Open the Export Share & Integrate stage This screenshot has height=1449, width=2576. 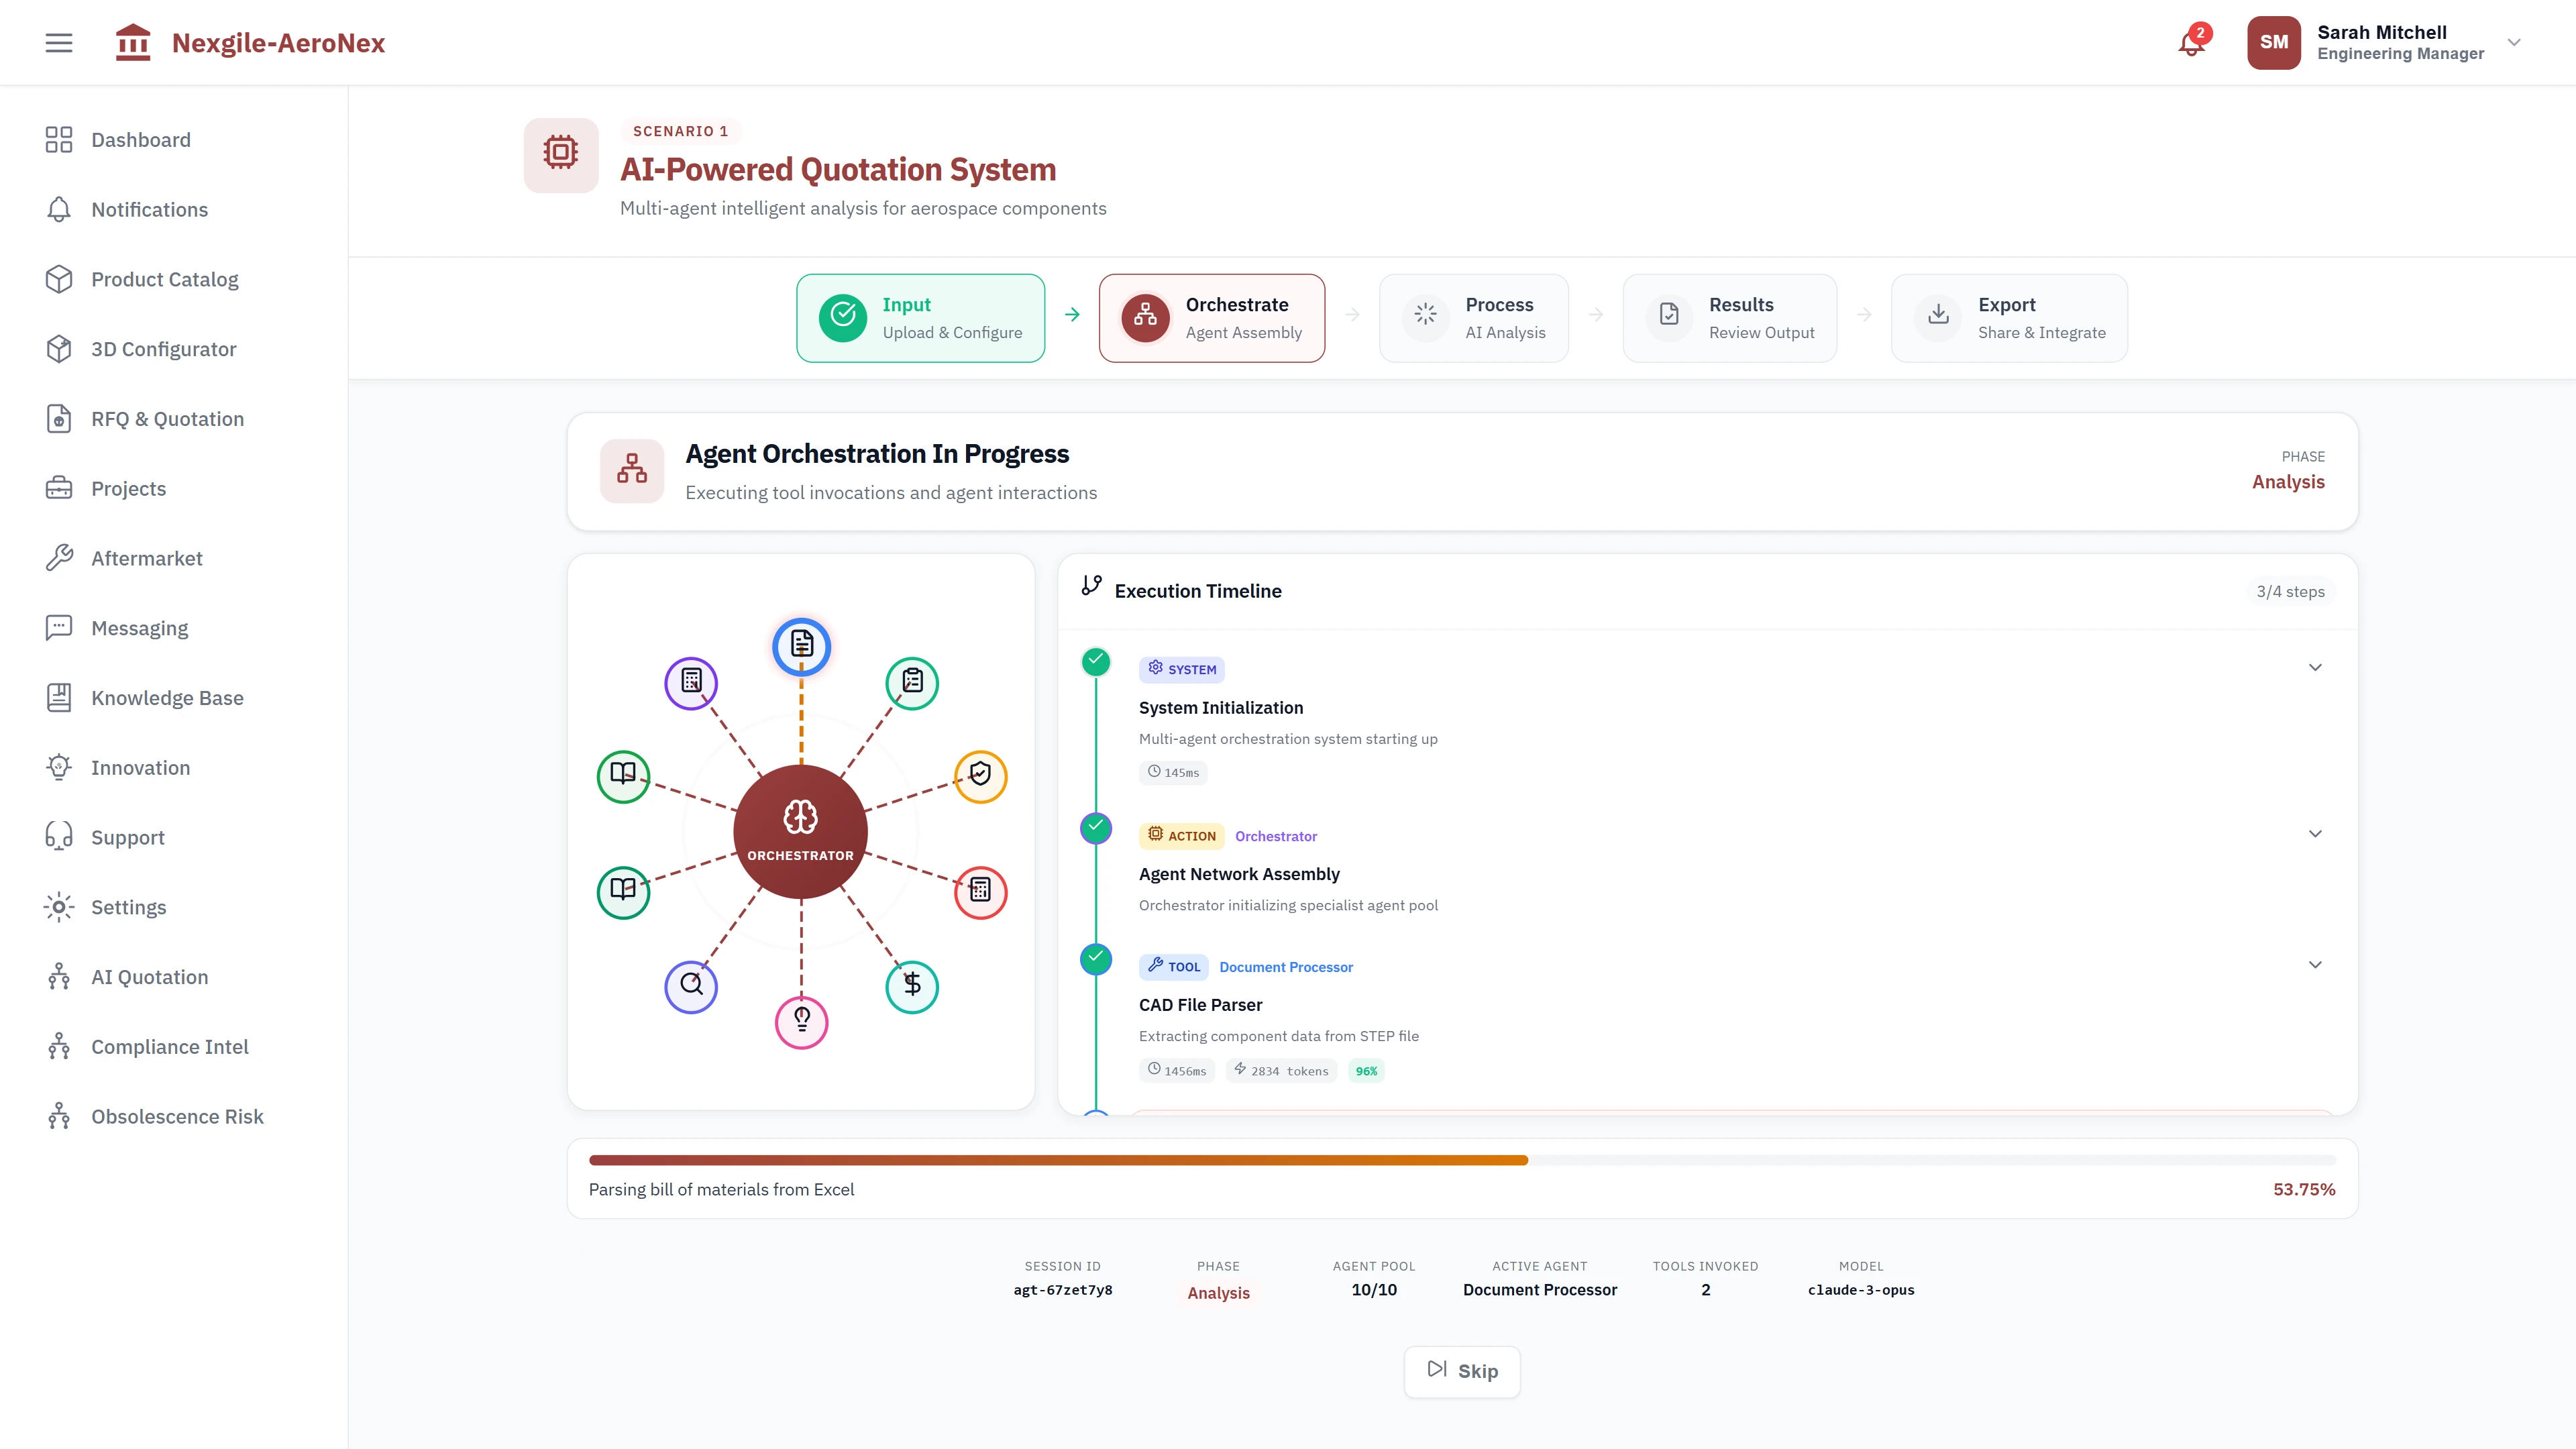pos(2008,317)
